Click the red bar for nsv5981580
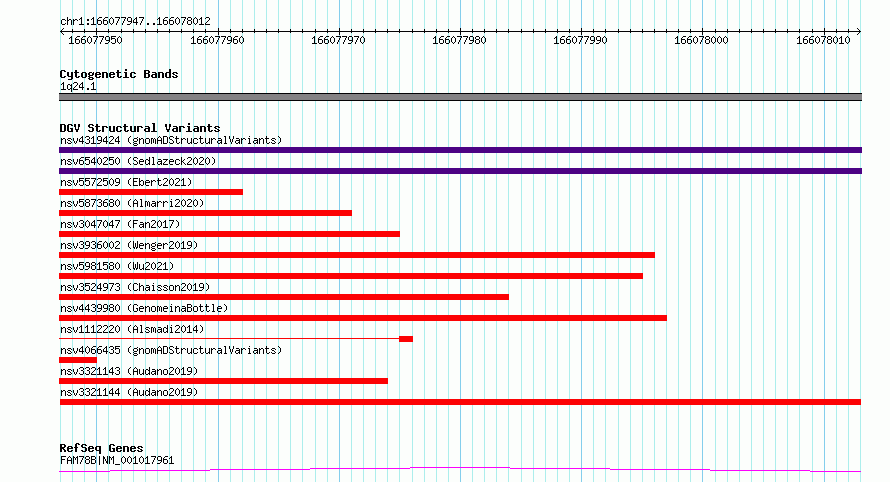 [351, 276]
